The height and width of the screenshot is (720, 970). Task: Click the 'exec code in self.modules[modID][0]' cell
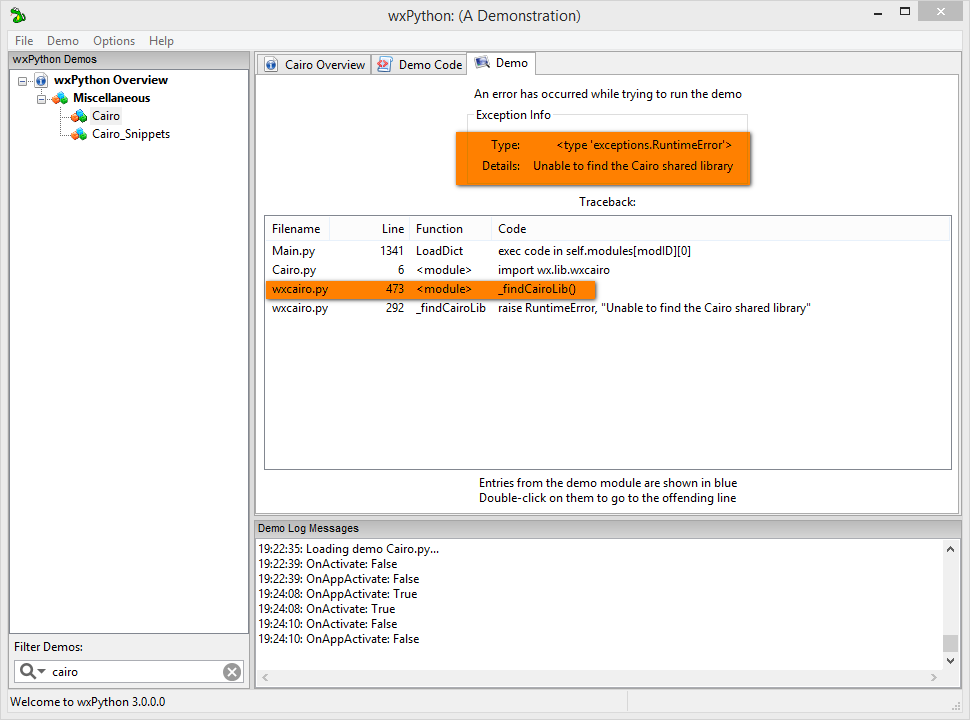(x=594, y=251)
